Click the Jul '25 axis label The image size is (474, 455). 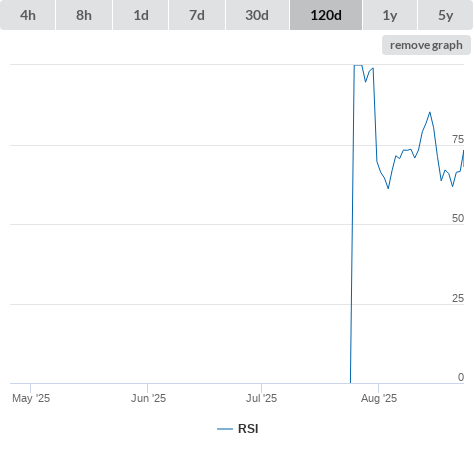pos(262,398)
